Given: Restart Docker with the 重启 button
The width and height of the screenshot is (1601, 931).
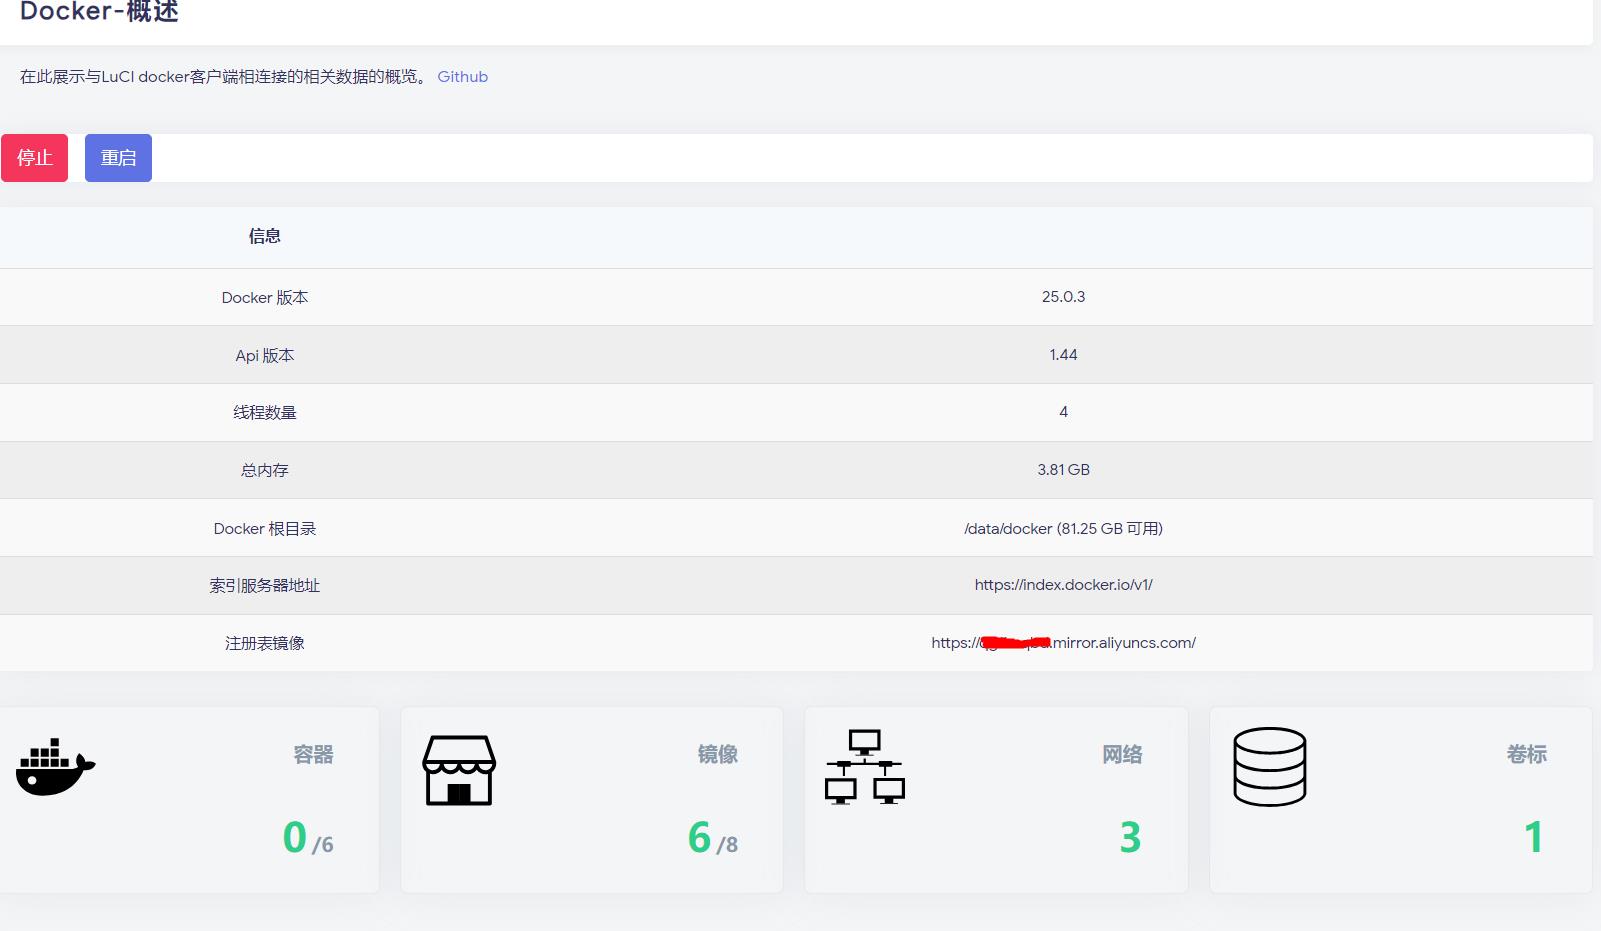Looking at the screenshot, I should tap(118, 158).
